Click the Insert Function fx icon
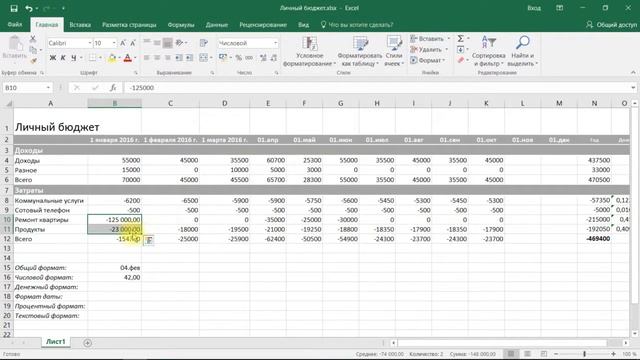 (x=113, y=87)
